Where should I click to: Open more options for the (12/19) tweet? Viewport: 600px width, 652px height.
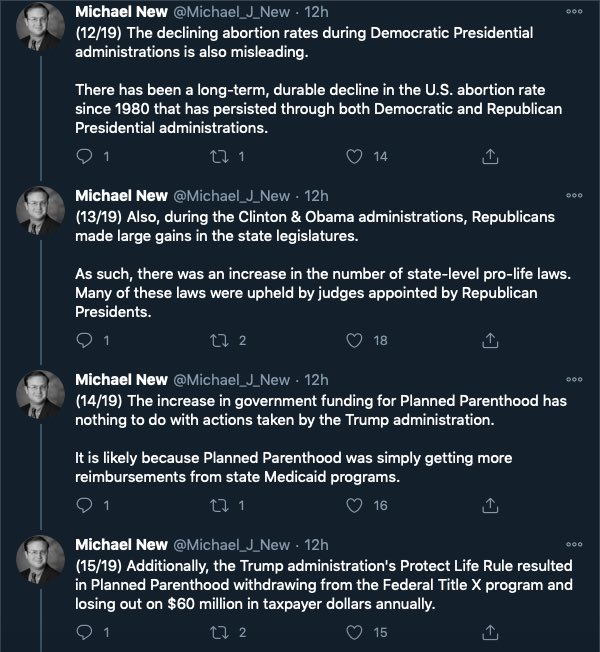[x=573, y=12]
